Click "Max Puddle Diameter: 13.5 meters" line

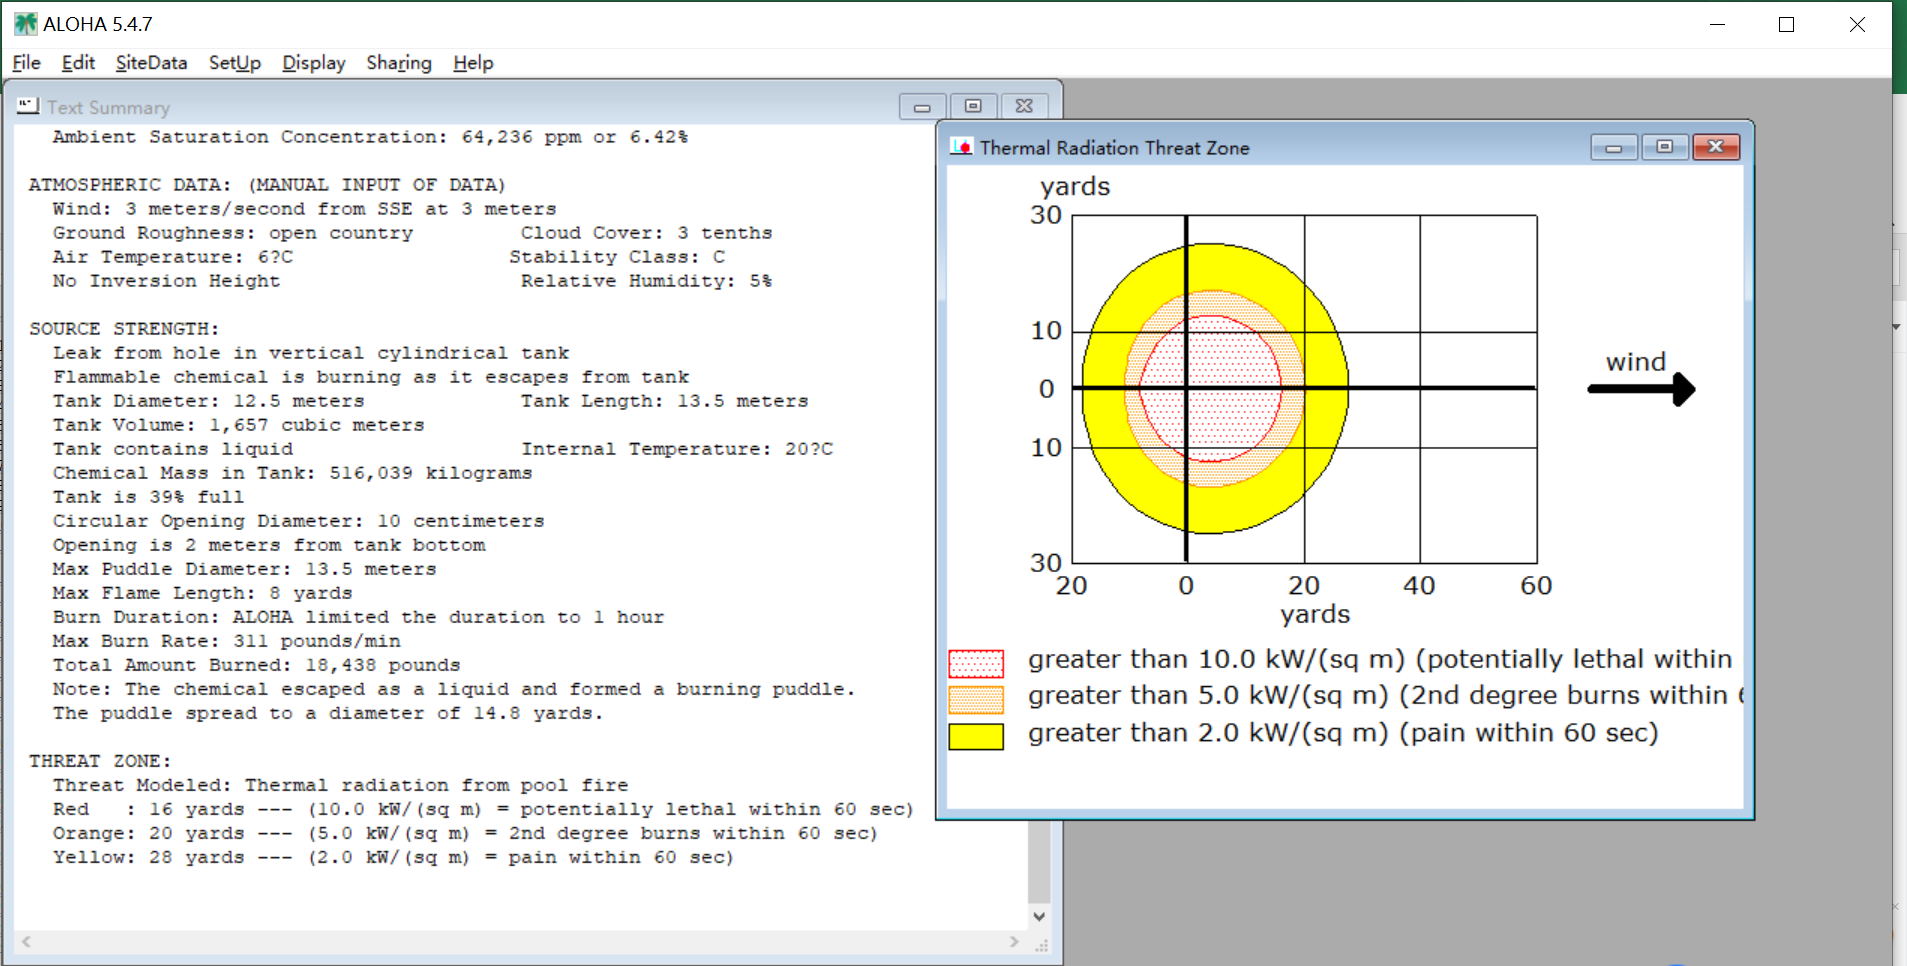pos(245,569)
